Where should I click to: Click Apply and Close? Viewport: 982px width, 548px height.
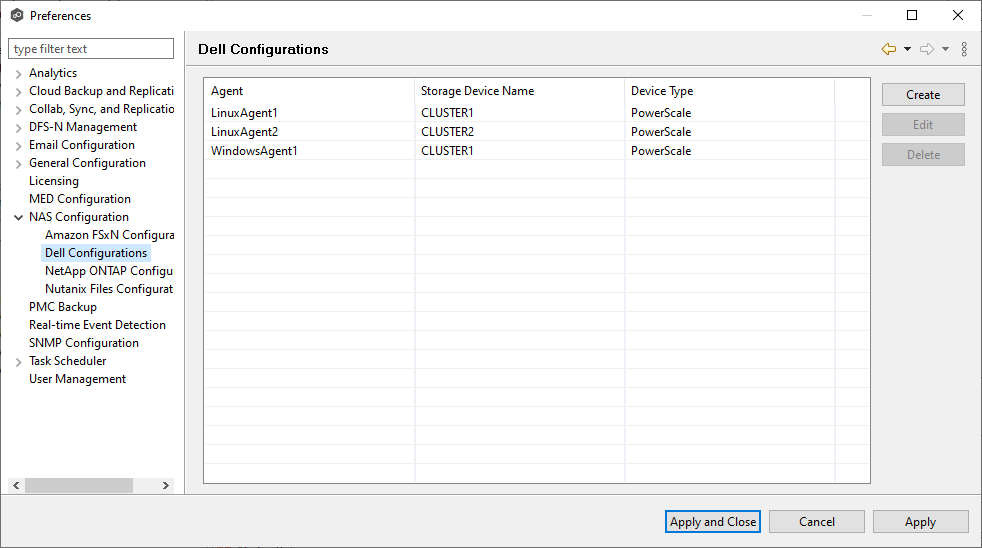click(x=713, y=521)
